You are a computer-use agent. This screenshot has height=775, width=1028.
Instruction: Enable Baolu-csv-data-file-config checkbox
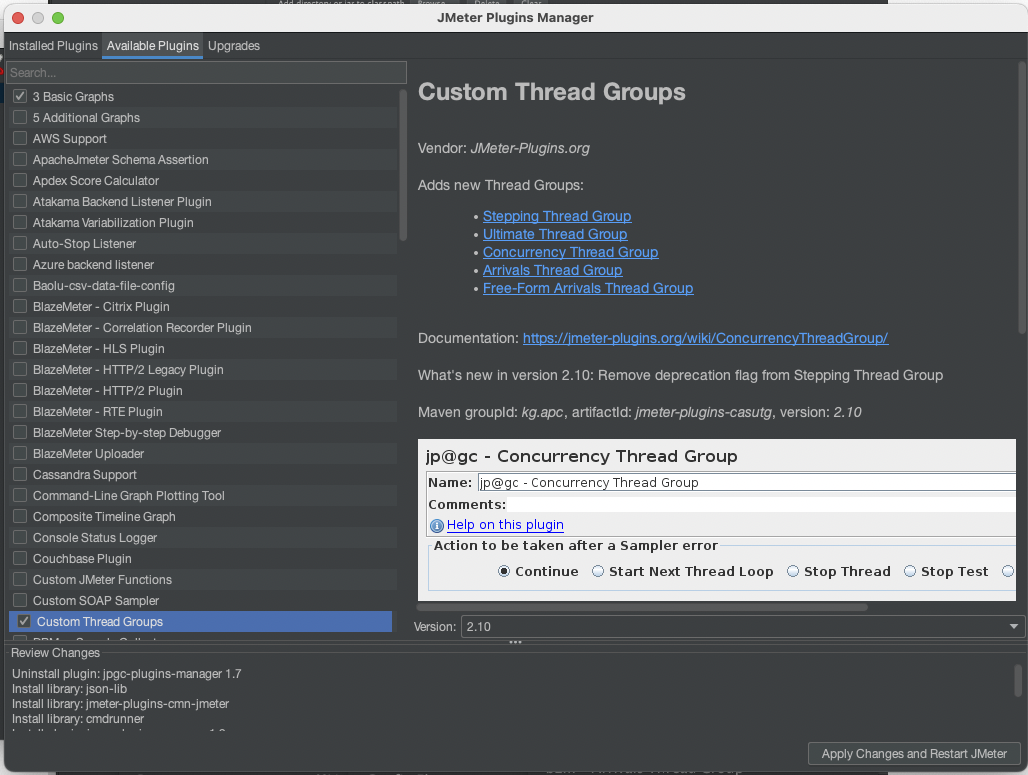coord(20,285)
